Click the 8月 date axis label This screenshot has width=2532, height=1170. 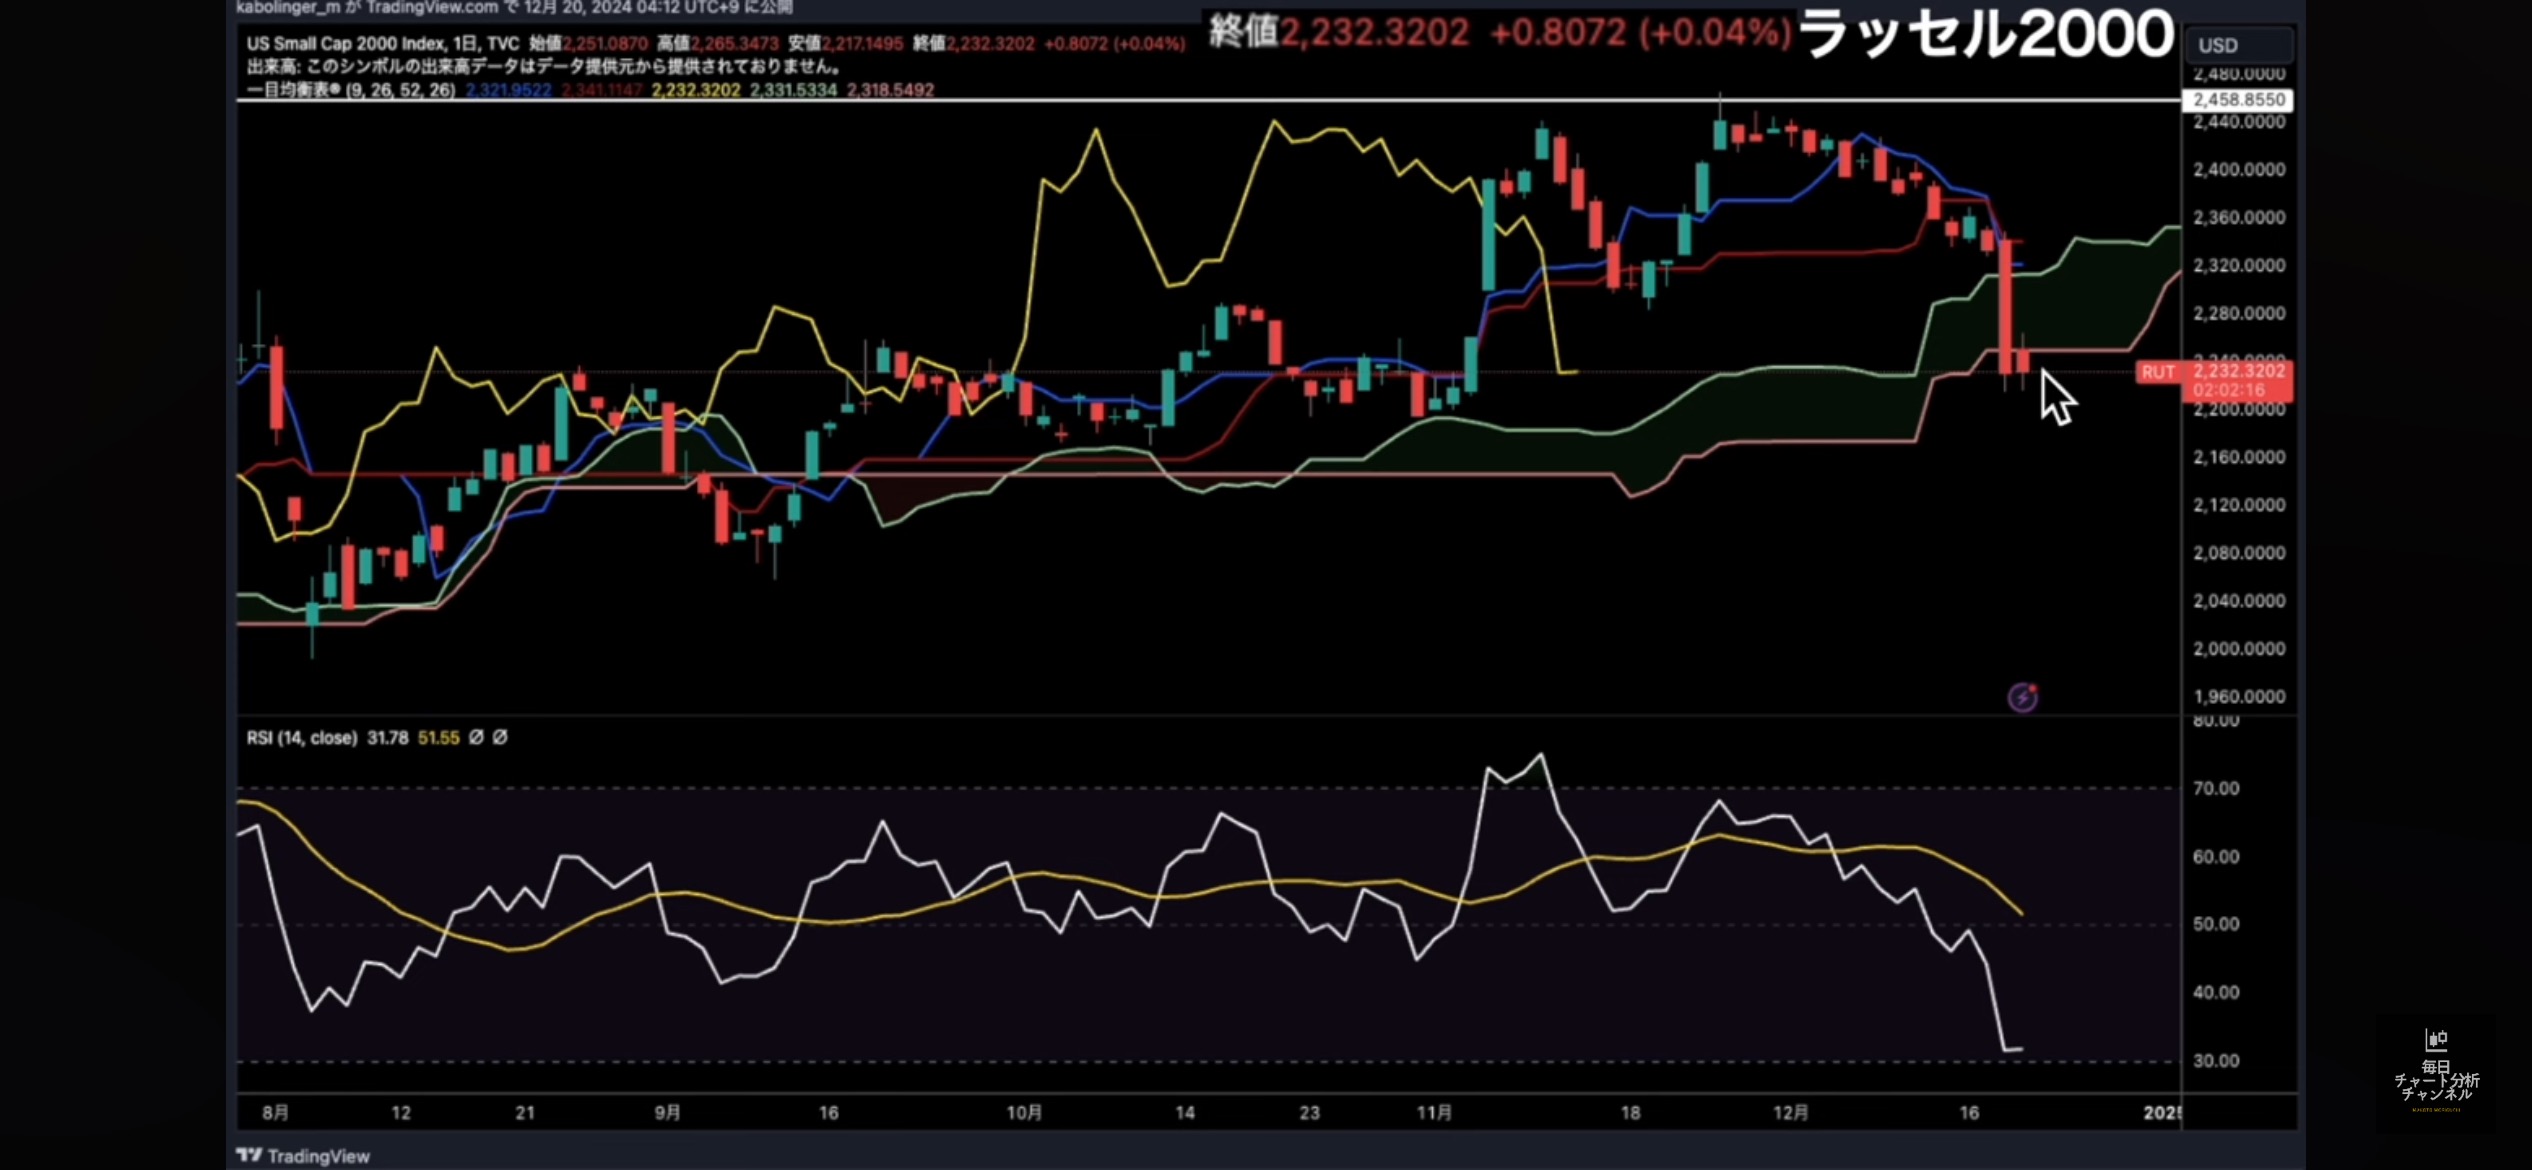[275, 1112]
